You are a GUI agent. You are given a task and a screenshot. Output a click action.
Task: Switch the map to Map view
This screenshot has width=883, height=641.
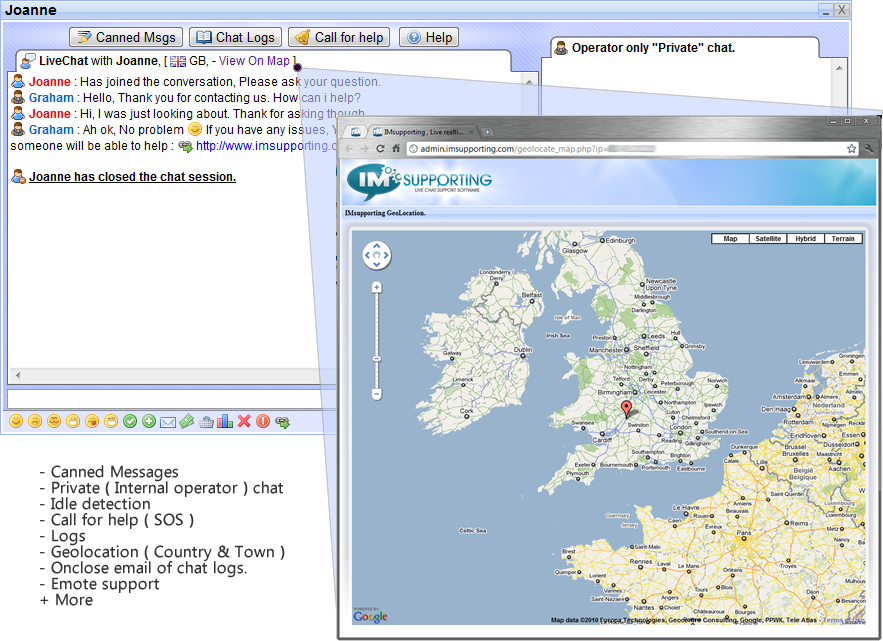pos(730,239)
